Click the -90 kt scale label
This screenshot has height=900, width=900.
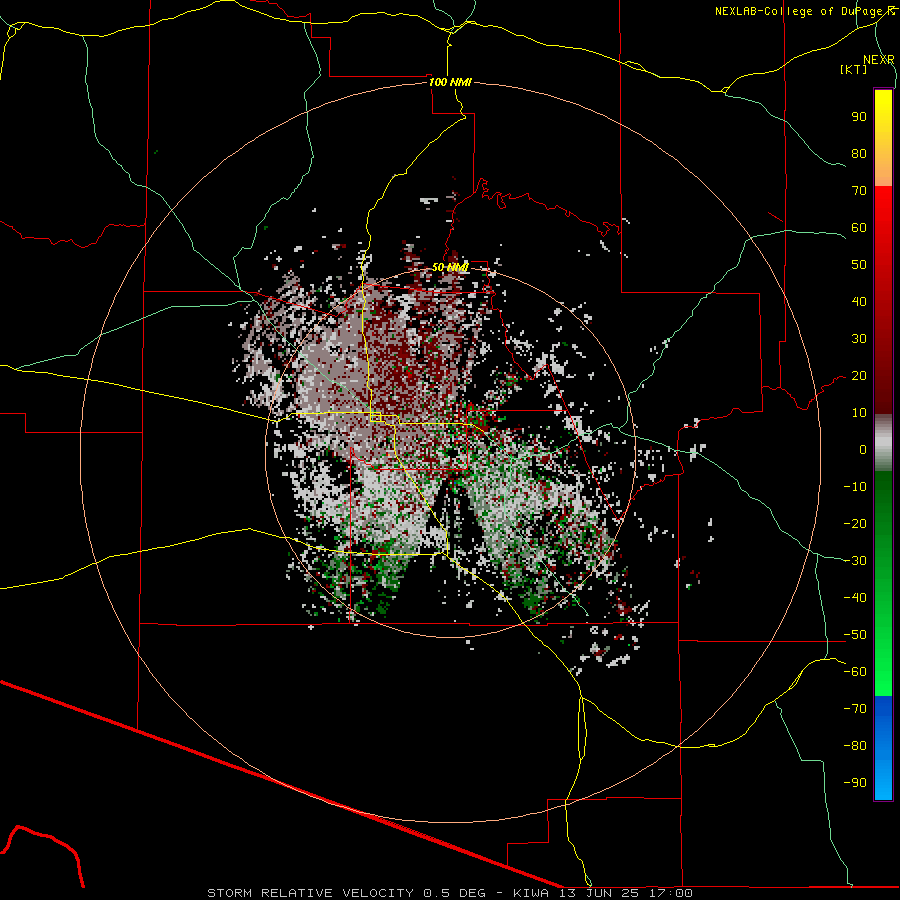pos(855,783)
